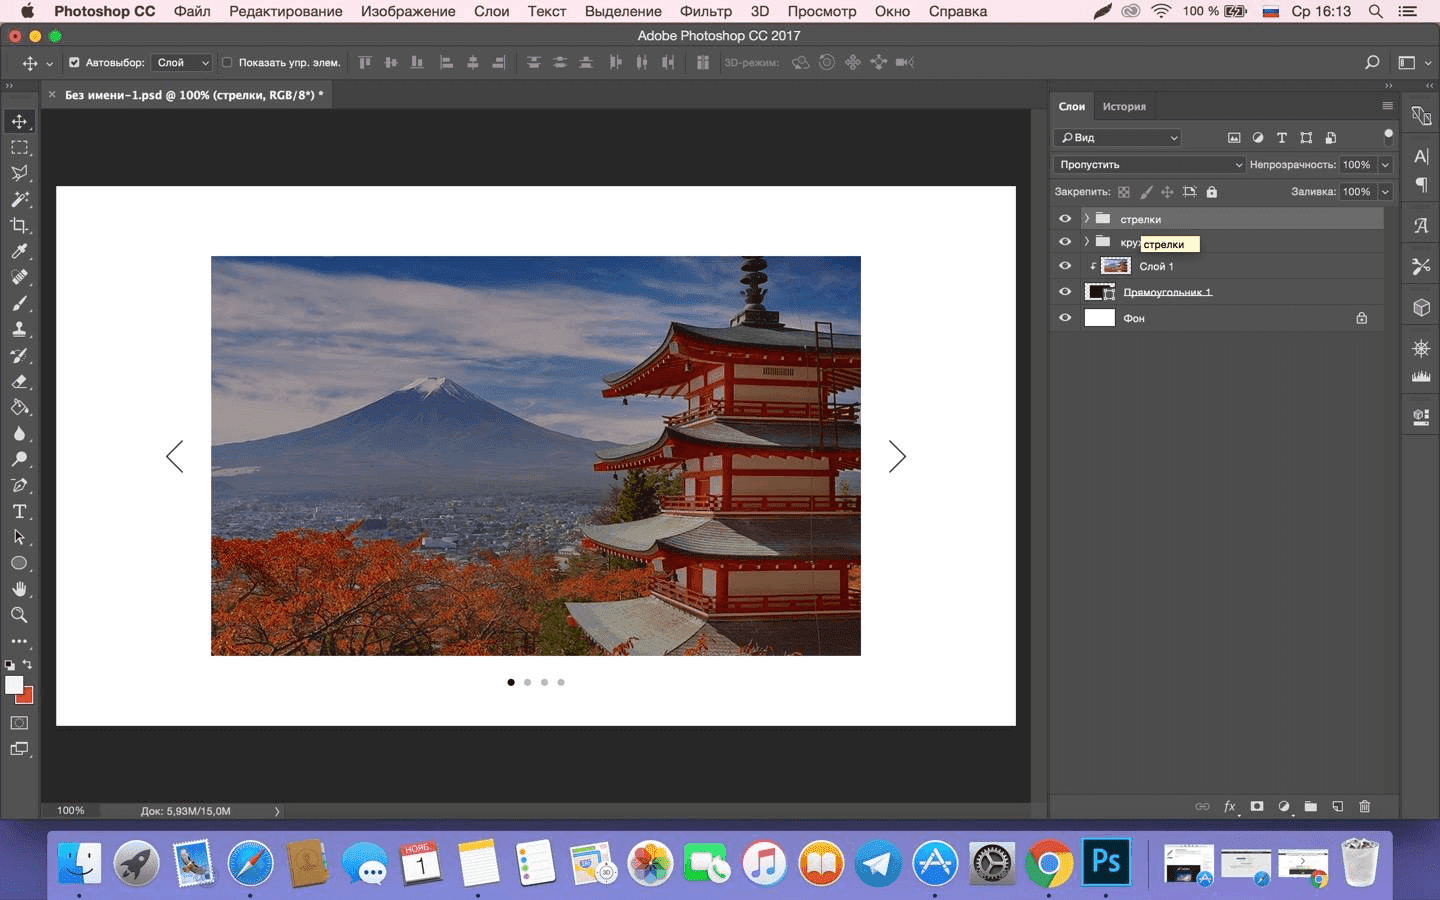The width and height of the screenshot is (1440, 900).
Task: Select the Eyedropper tool
Action: coord(19,251)
